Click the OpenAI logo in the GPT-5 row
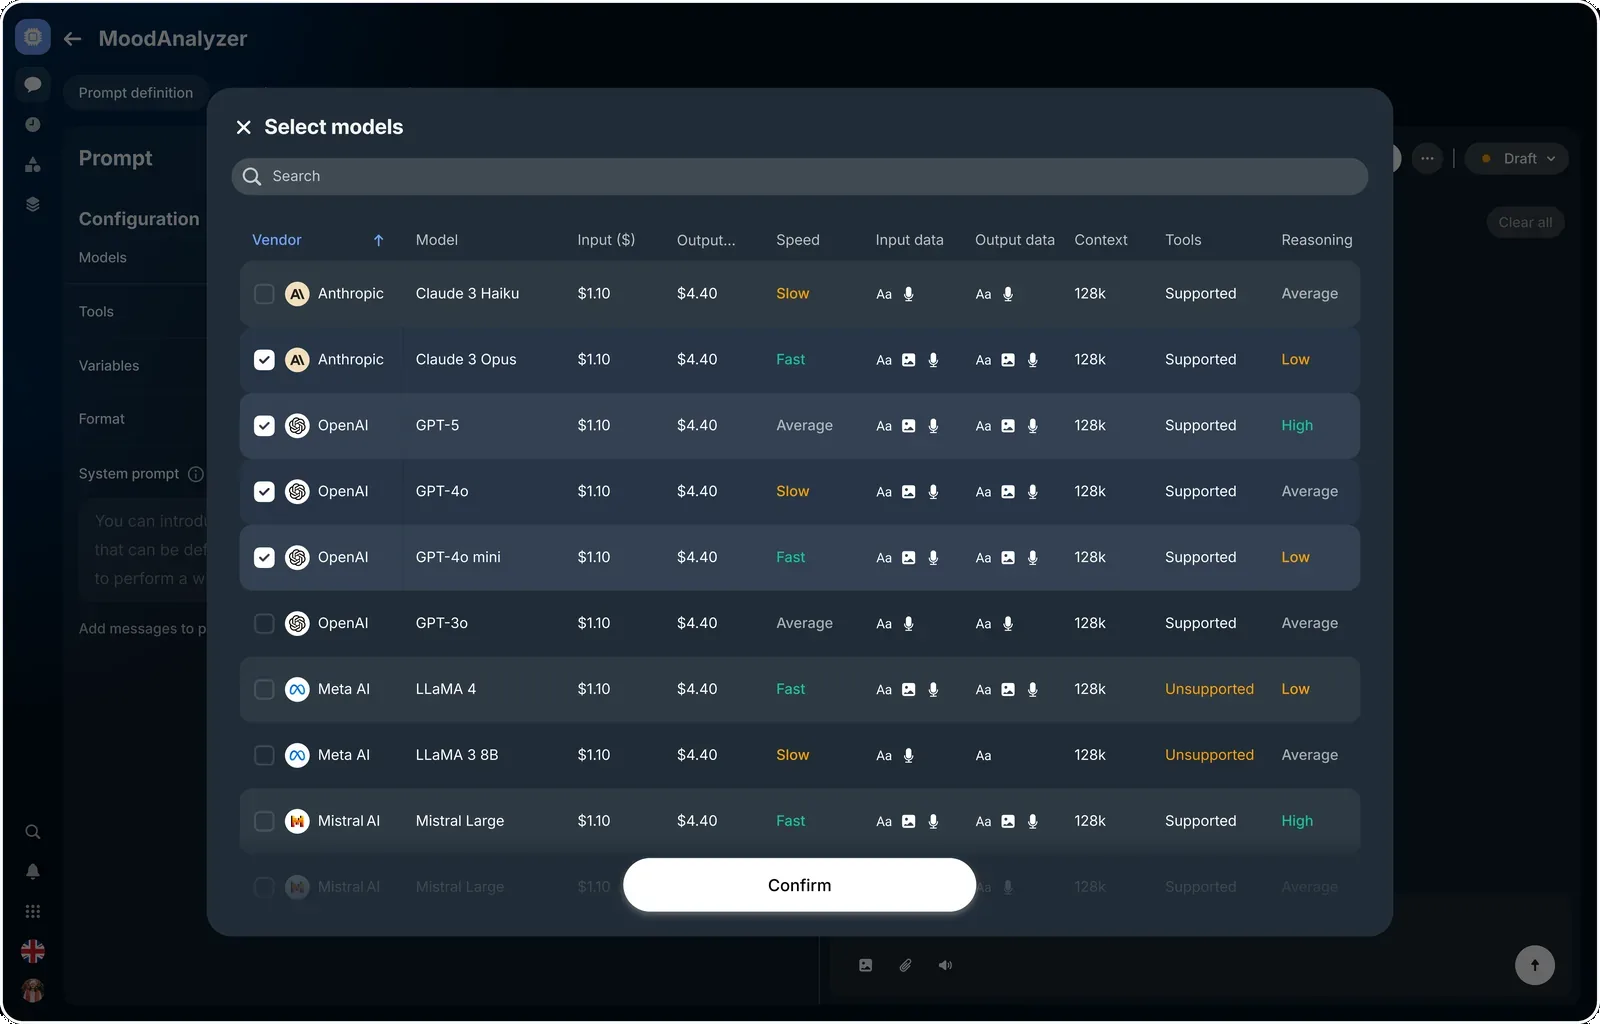Screen dimensions: 1600x1024 click(x=297, y=426)
